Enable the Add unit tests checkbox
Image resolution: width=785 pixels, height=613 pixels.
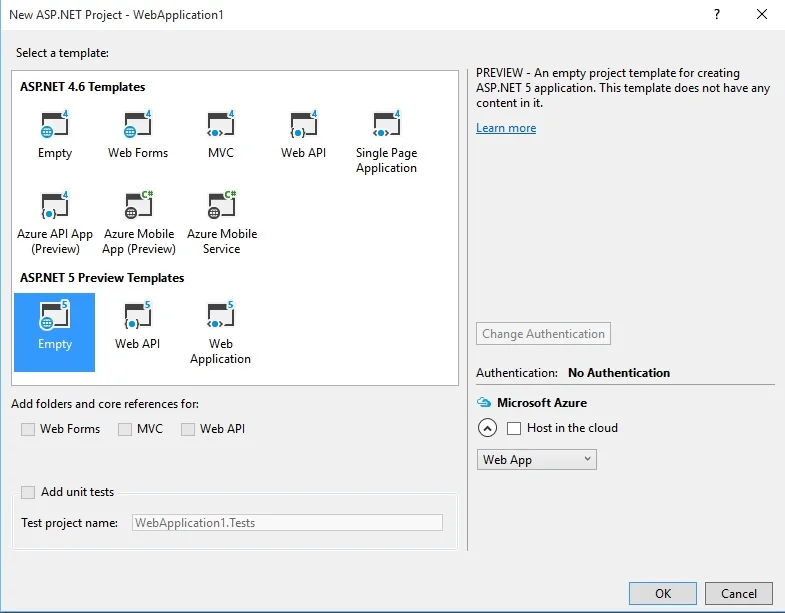pos(28,492)
